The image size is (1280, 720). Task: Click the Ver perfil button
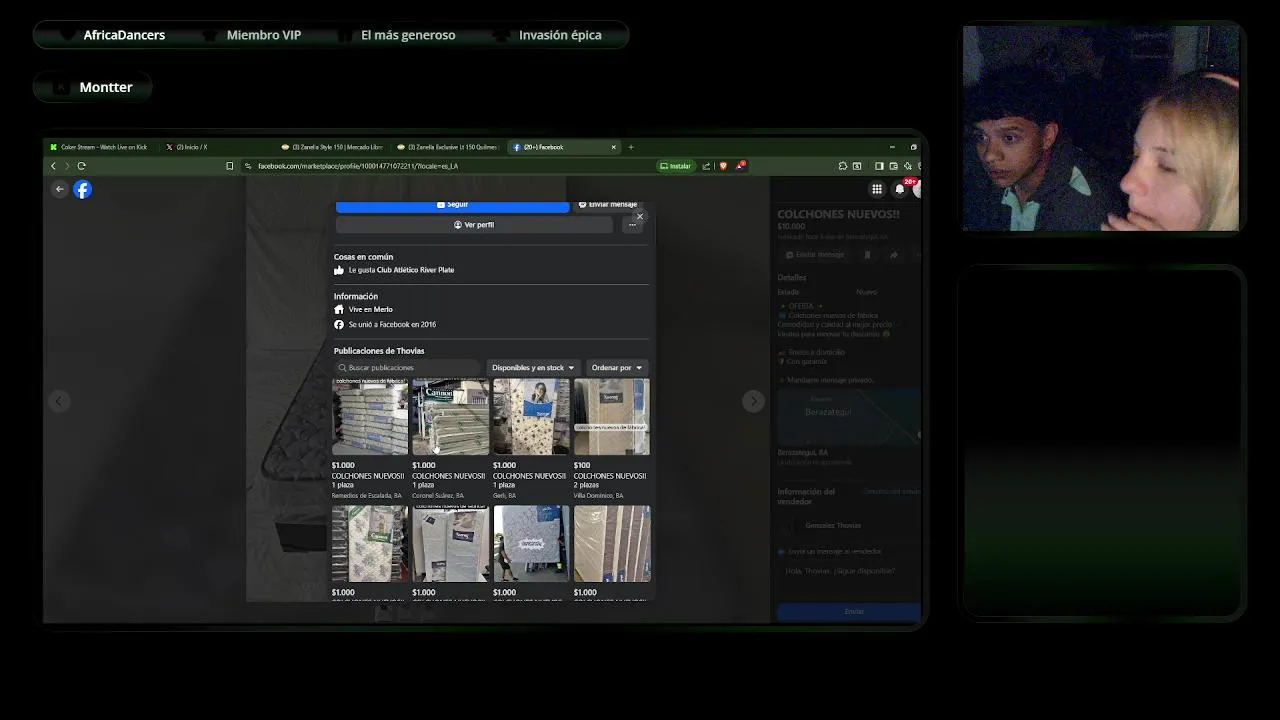click(x=474, y=225)
